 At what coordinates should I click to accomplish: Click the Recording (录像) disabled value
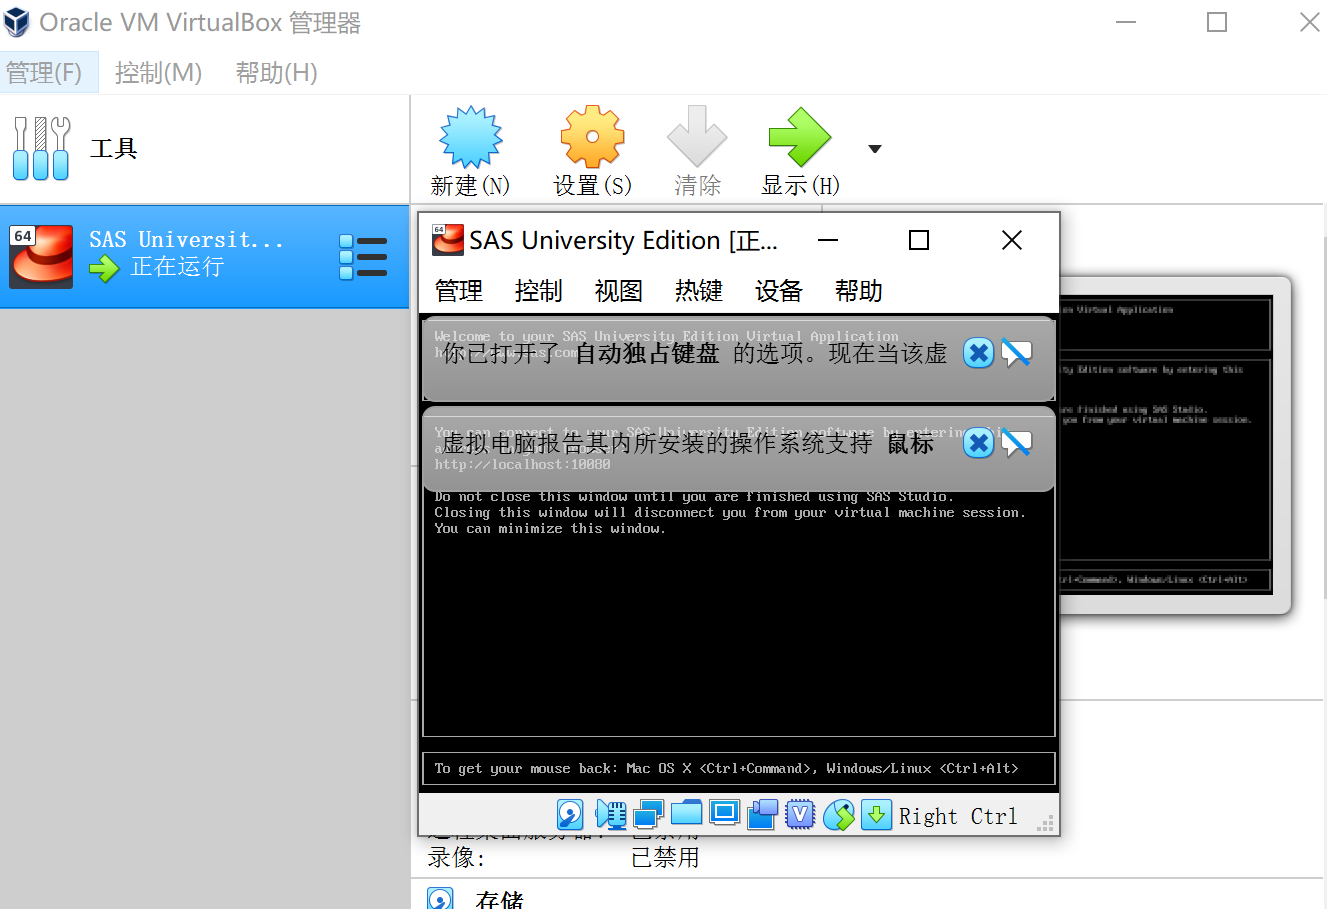coord(665,858)
